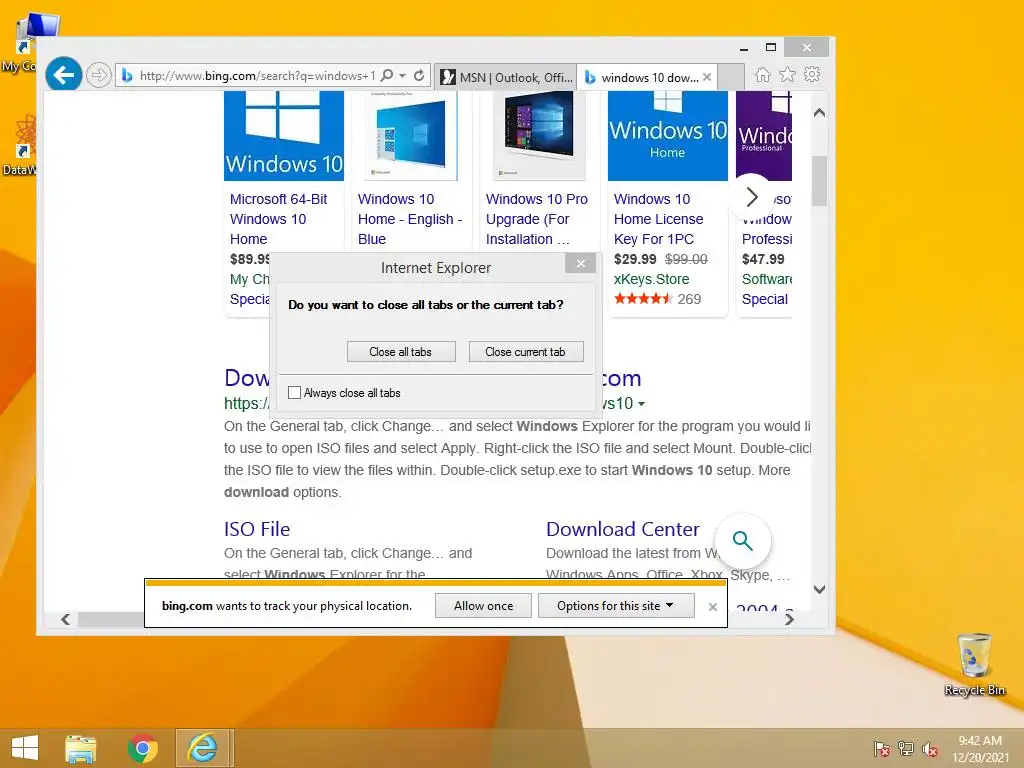
Task: Click the floating search magnifier button
Action: pyautogui.click(x=743, y=541)
